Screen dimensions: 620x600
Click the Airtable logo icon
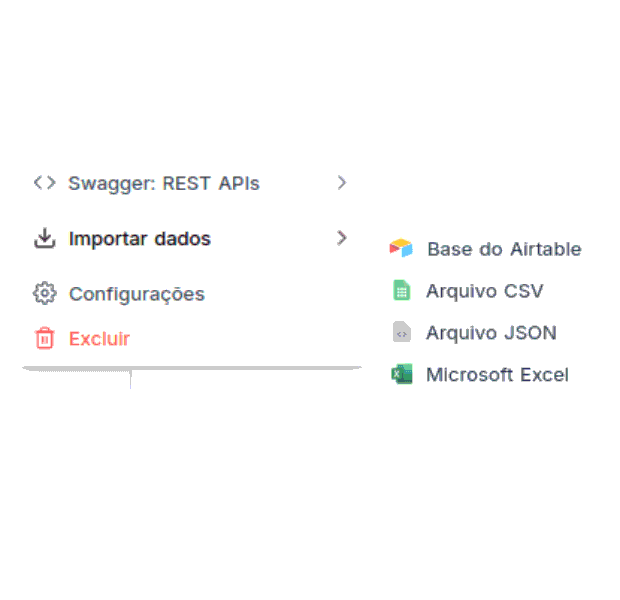click(401, 249)
